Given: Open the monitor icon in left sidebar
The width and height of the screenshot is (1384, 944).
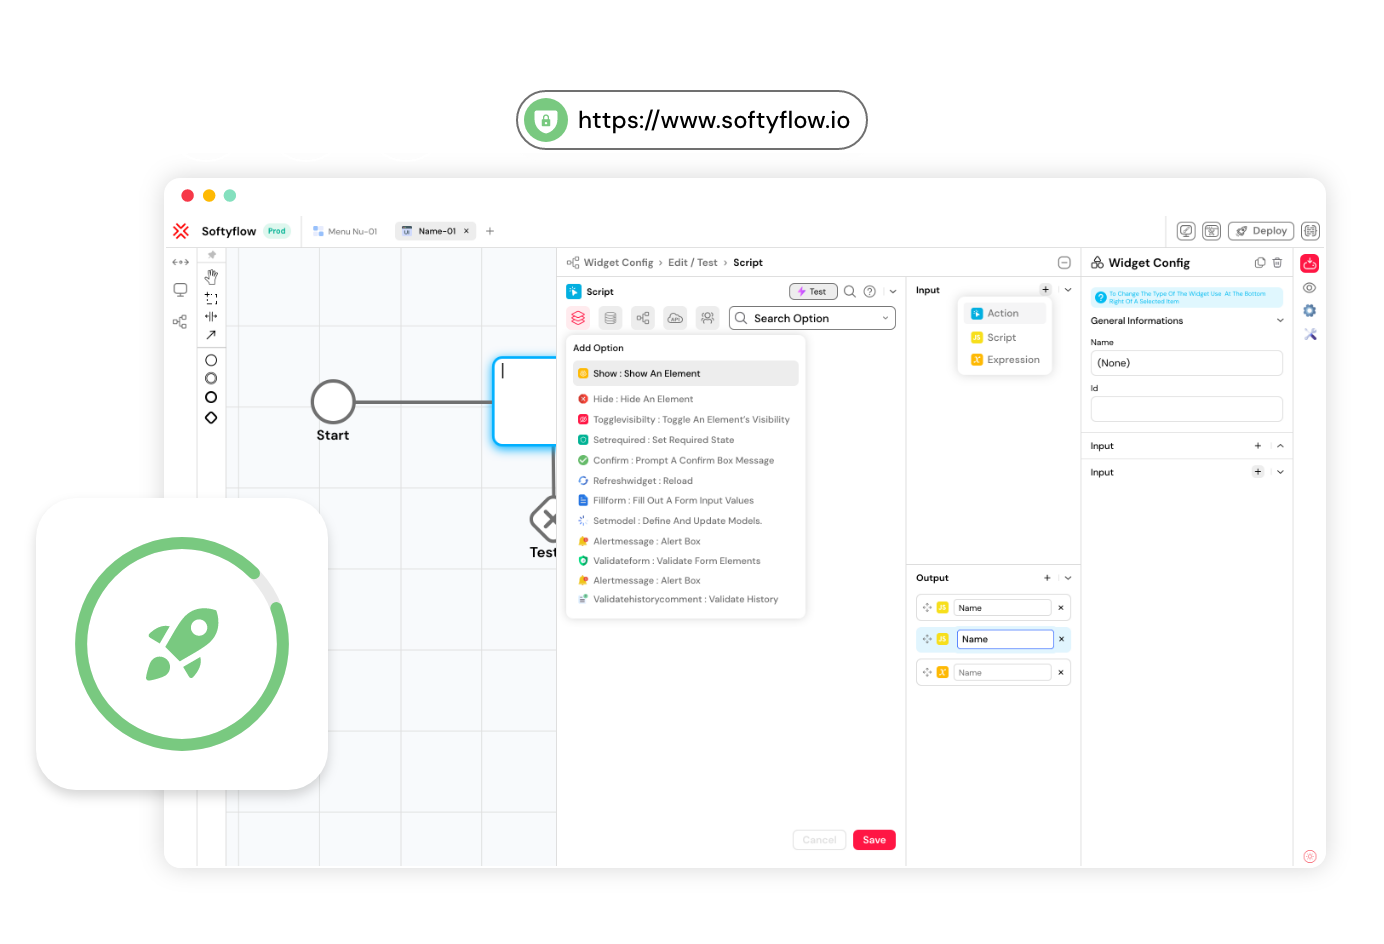Looking at the screenshot, I should (x=180, y=290).
